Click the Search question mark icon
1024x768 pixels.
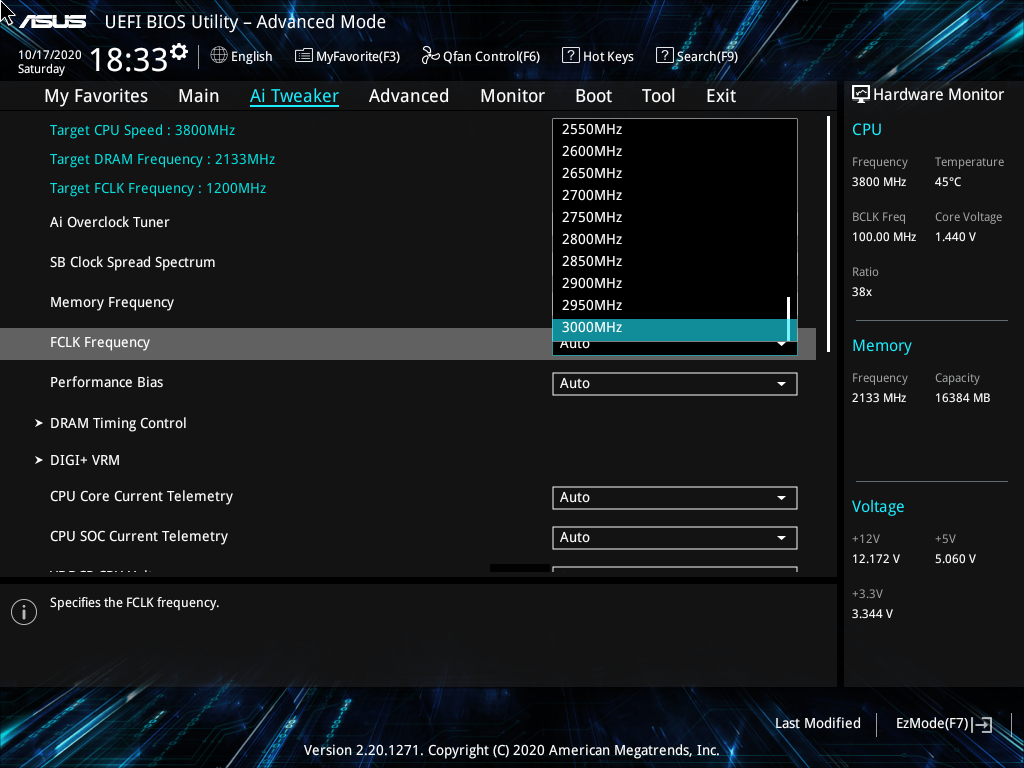click(x=664, y=56)
